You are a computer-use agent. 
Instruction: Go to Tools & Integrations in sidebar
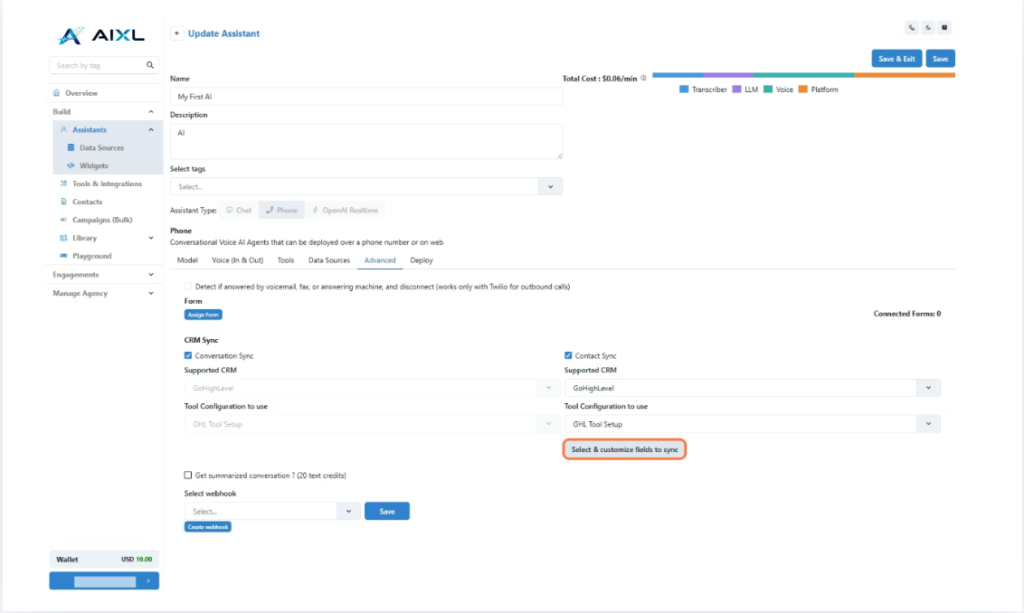(x=106, y=184)
